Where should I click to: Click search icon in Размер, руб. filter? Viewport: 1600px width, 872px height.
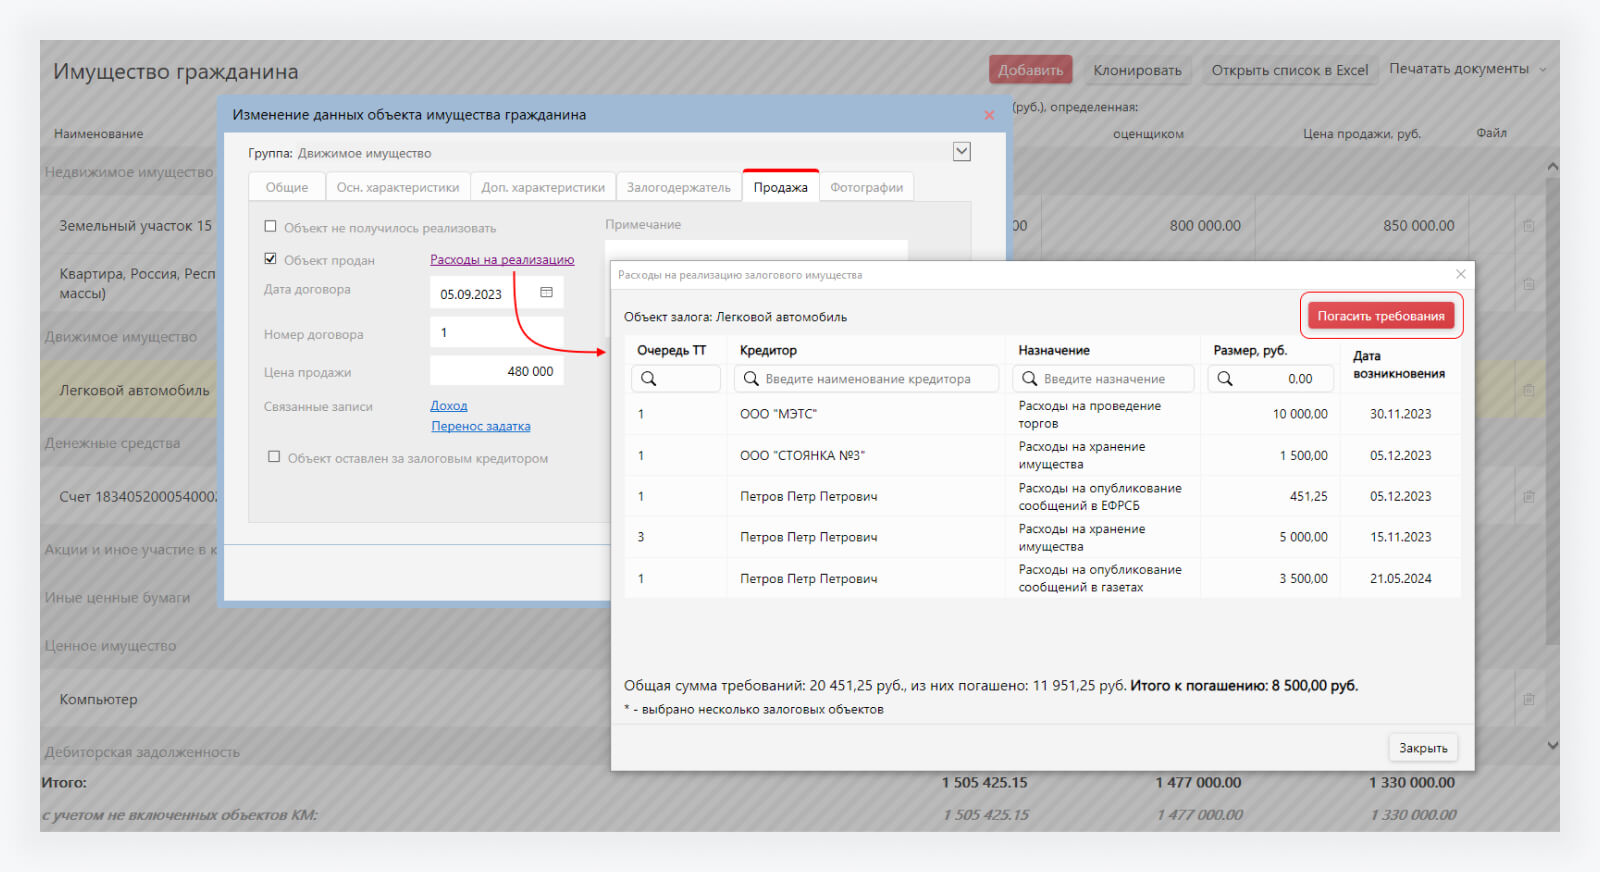pyautogui.click(x=1225, y=379)
